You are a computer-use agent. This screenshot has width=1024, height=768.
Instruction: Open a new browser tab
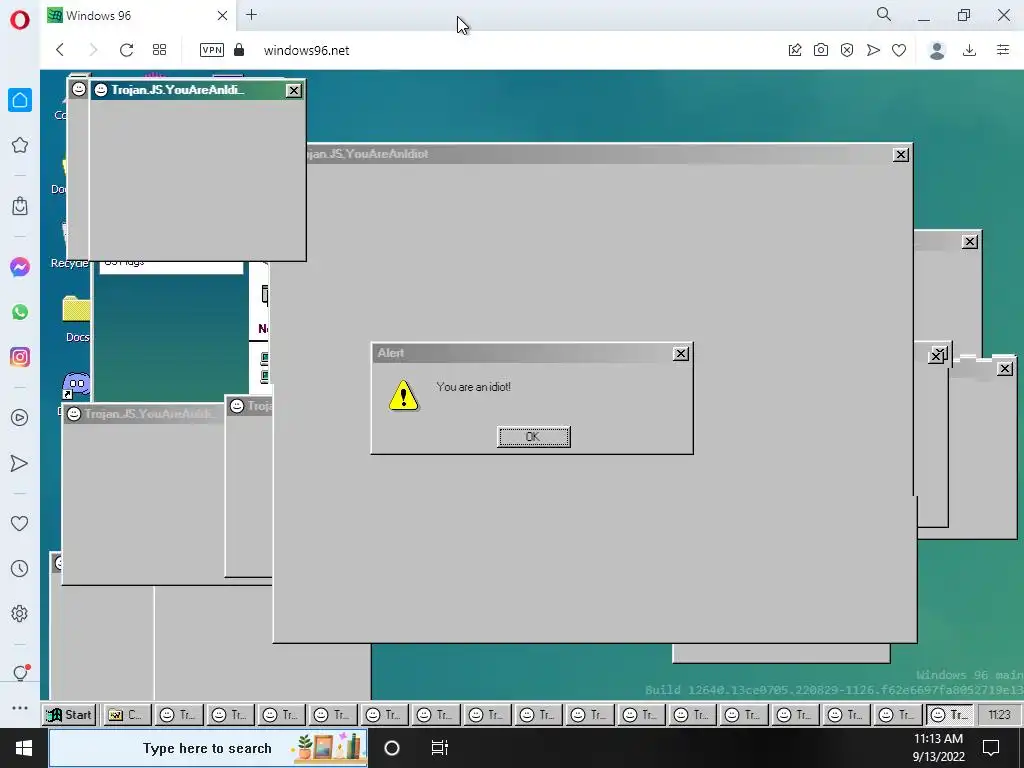click(251, 14)
